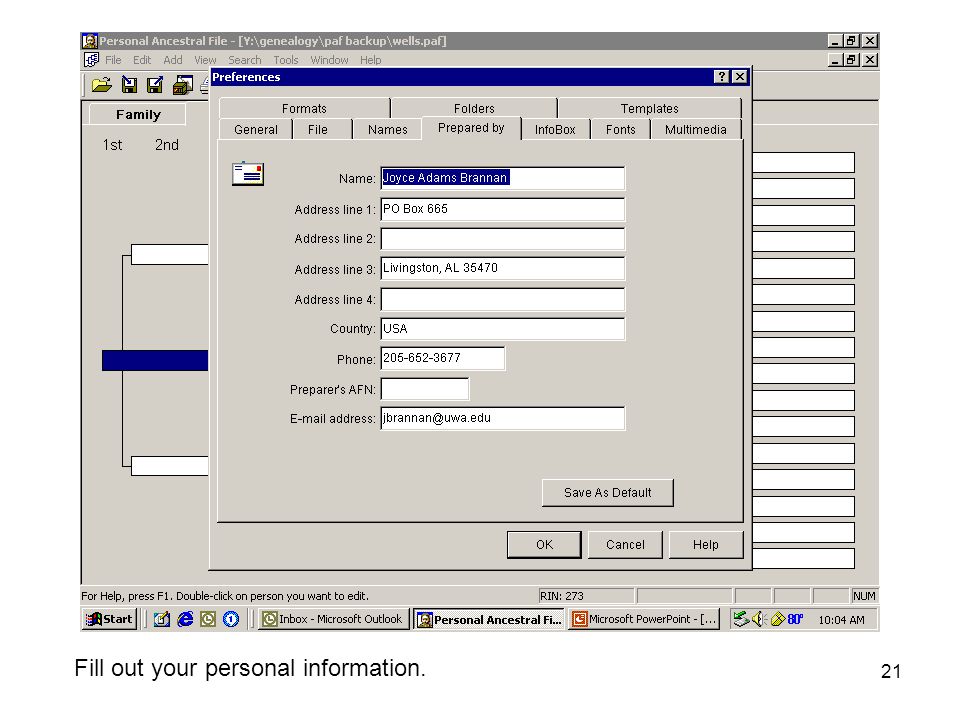Image resolution: width=960 pixels, height=720 pixels.
Task: Switch to the File tab in Preferences
Action: (x=317, y=129)
